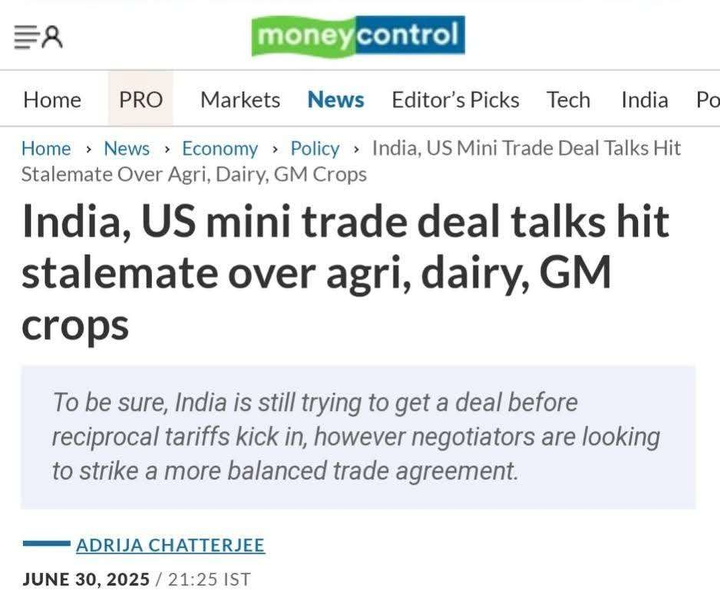Open the hamburger user menu icon
This screenshot has width=720, height=590.
click(39, 37)
